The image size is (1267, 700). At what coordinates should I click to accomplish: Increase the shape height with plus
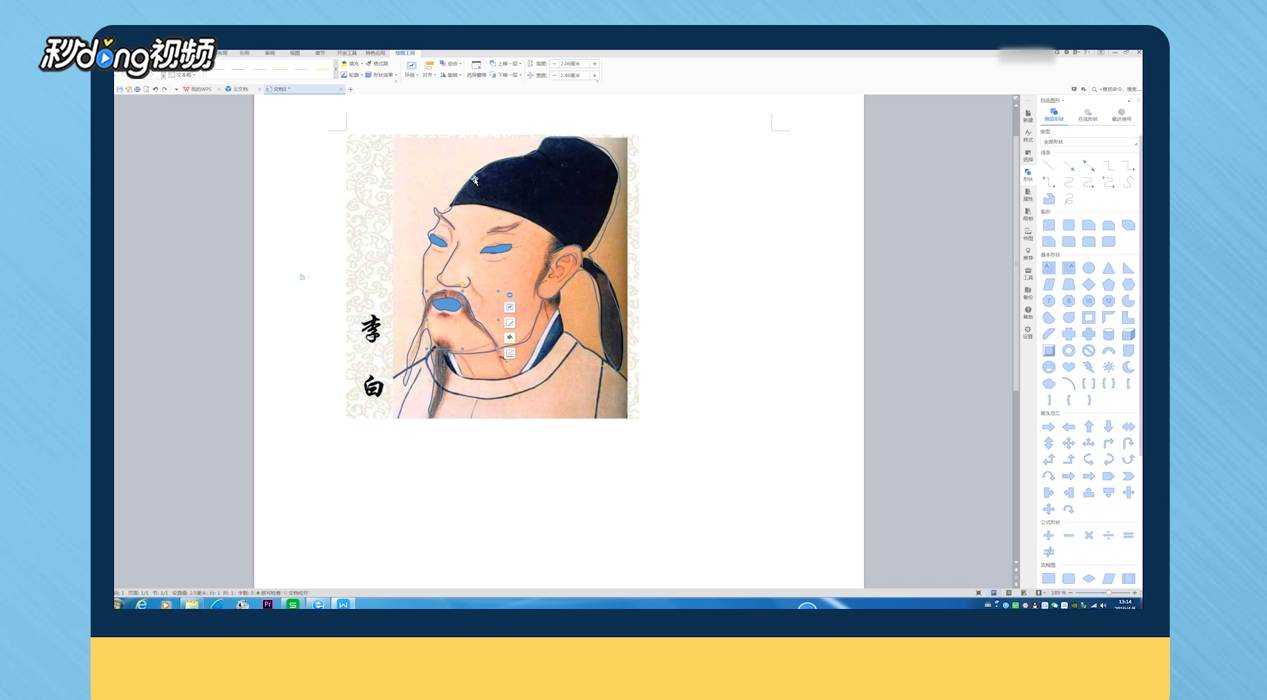pos(595,63)
